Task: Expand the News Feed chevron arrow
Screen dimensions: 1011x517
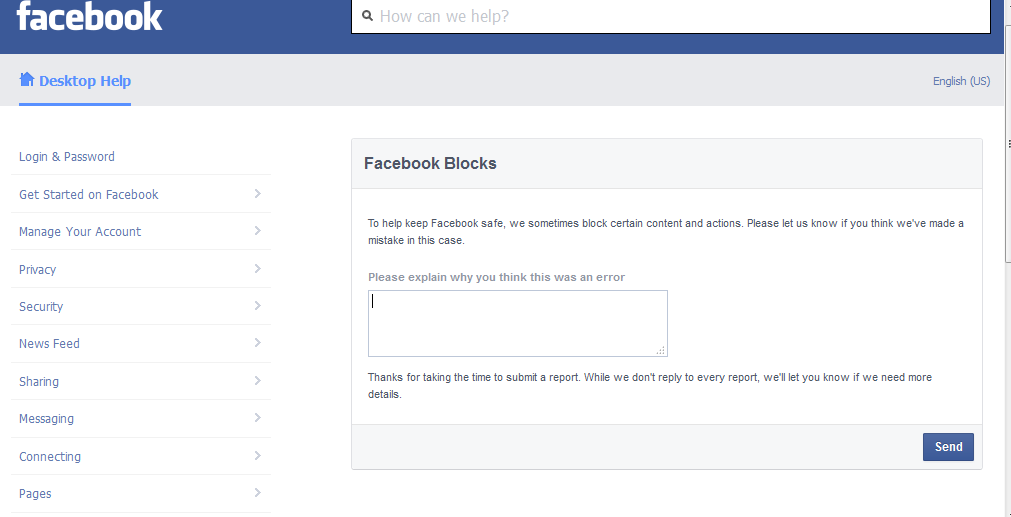Action: 257,342
